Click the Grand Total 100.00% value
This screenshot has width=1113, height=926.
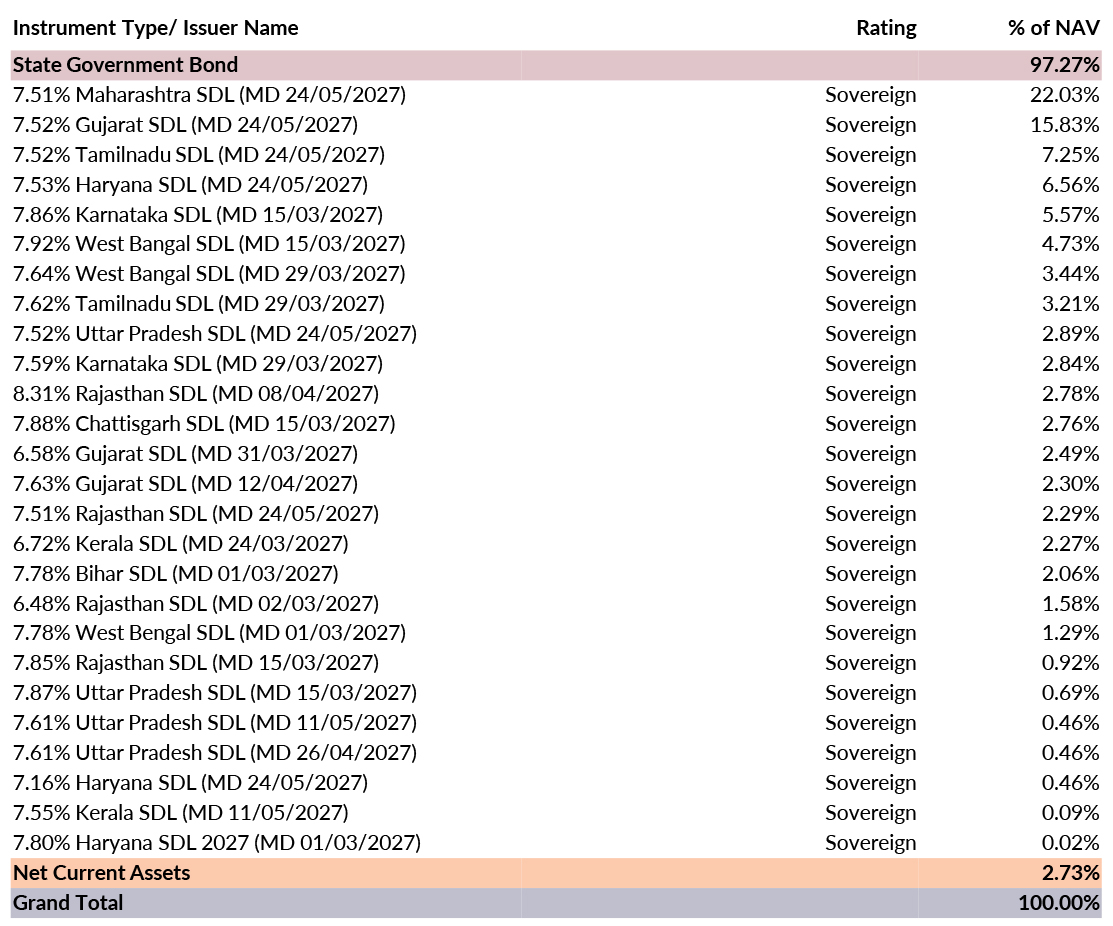(x=1059, y=902)
